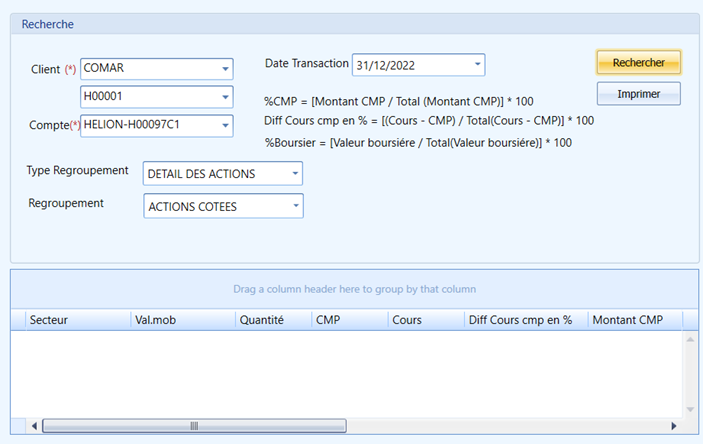This screenshot has height=444, width=703.
Task: Click the vertical scroll up arrow
Action: [690, 340]
